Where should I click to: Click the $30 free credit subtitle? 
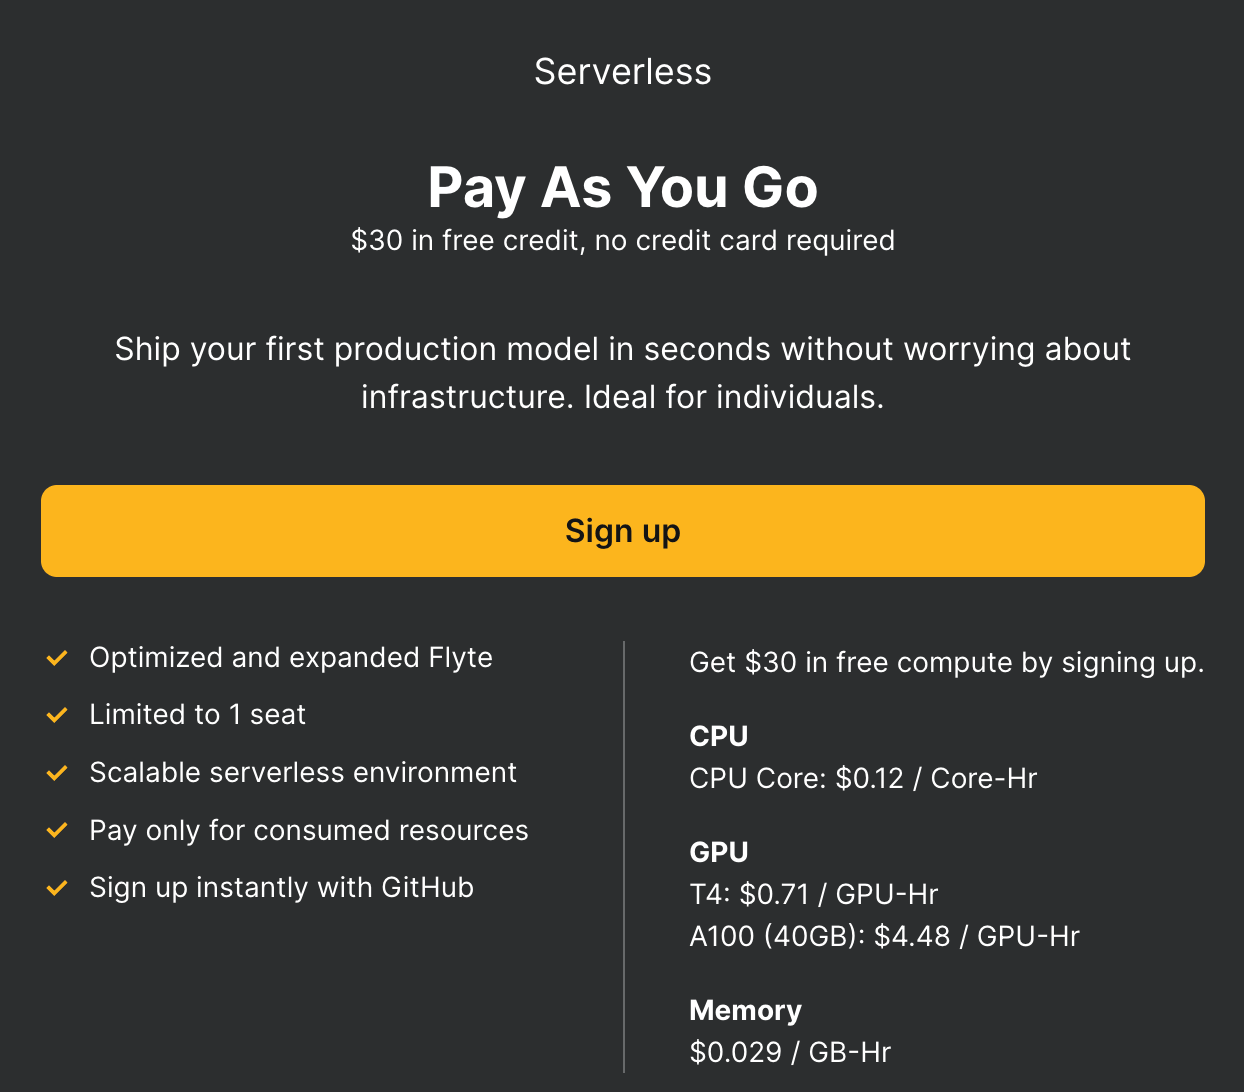(622, 241)
